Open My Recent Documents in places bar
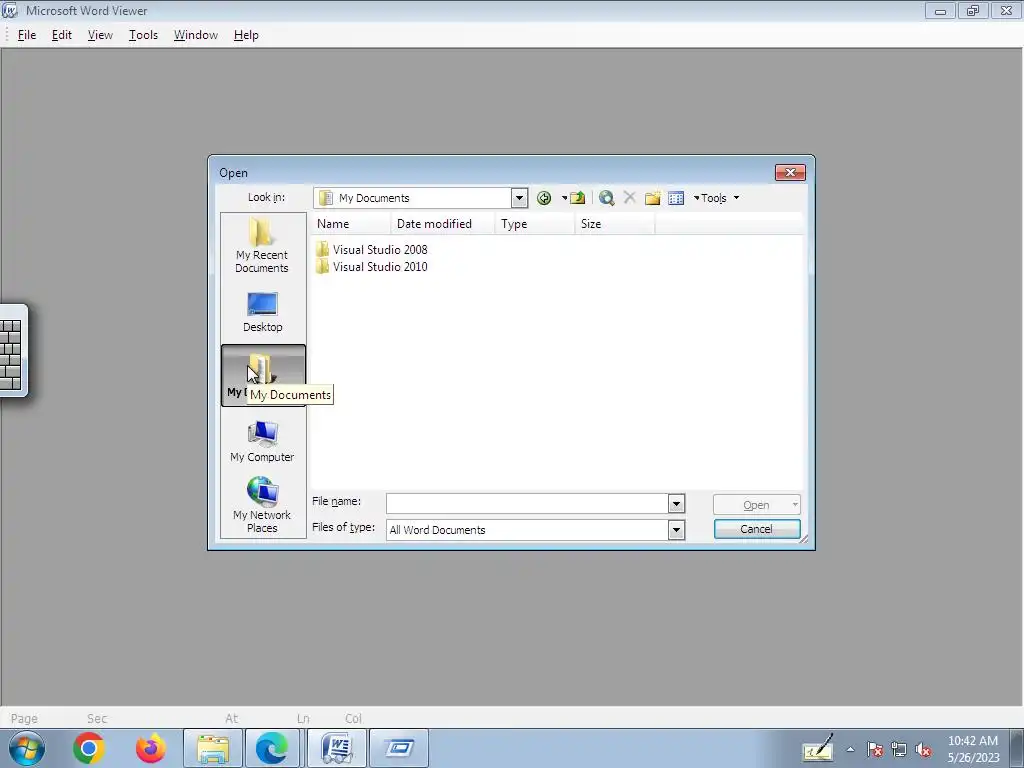 pyautogui.click(x=263, y=246)
